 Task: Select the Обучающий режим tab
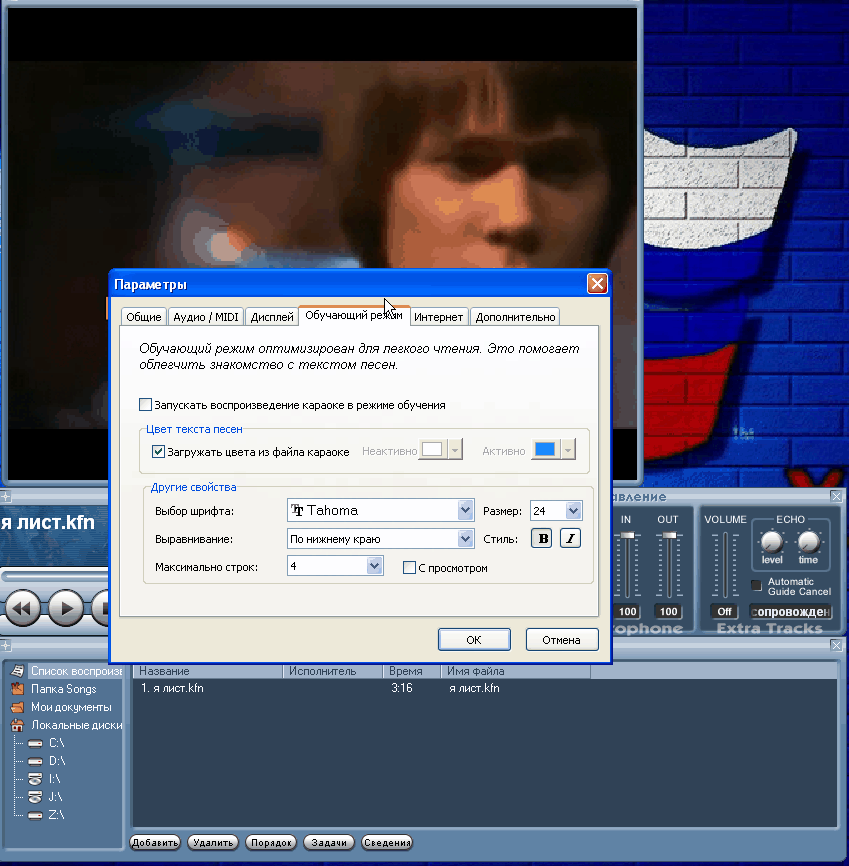tap(354, 315)
